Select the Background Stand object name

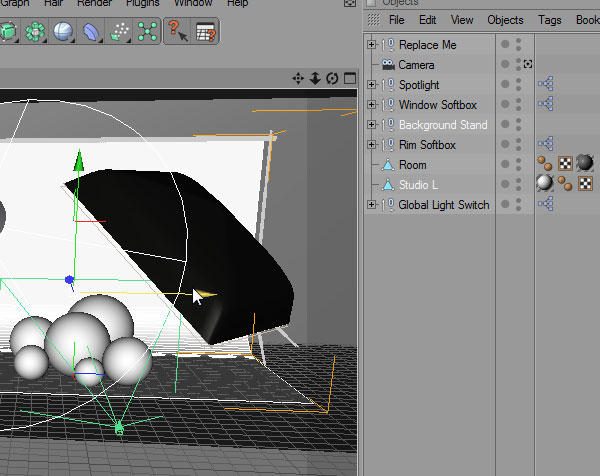point(443,125)
